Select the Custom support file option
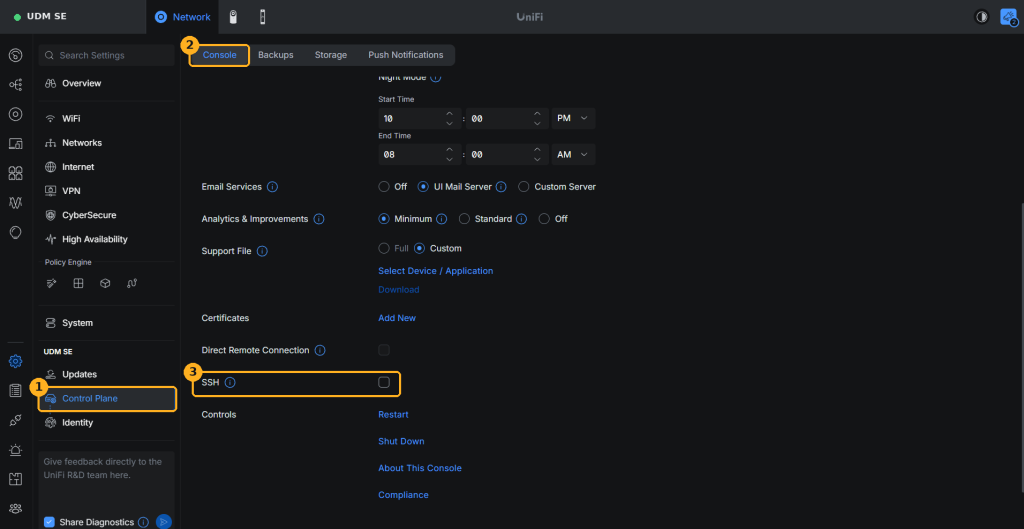The height and width of the screenshot is (529, 1024). pyautogui.click(x=419, y=248)
